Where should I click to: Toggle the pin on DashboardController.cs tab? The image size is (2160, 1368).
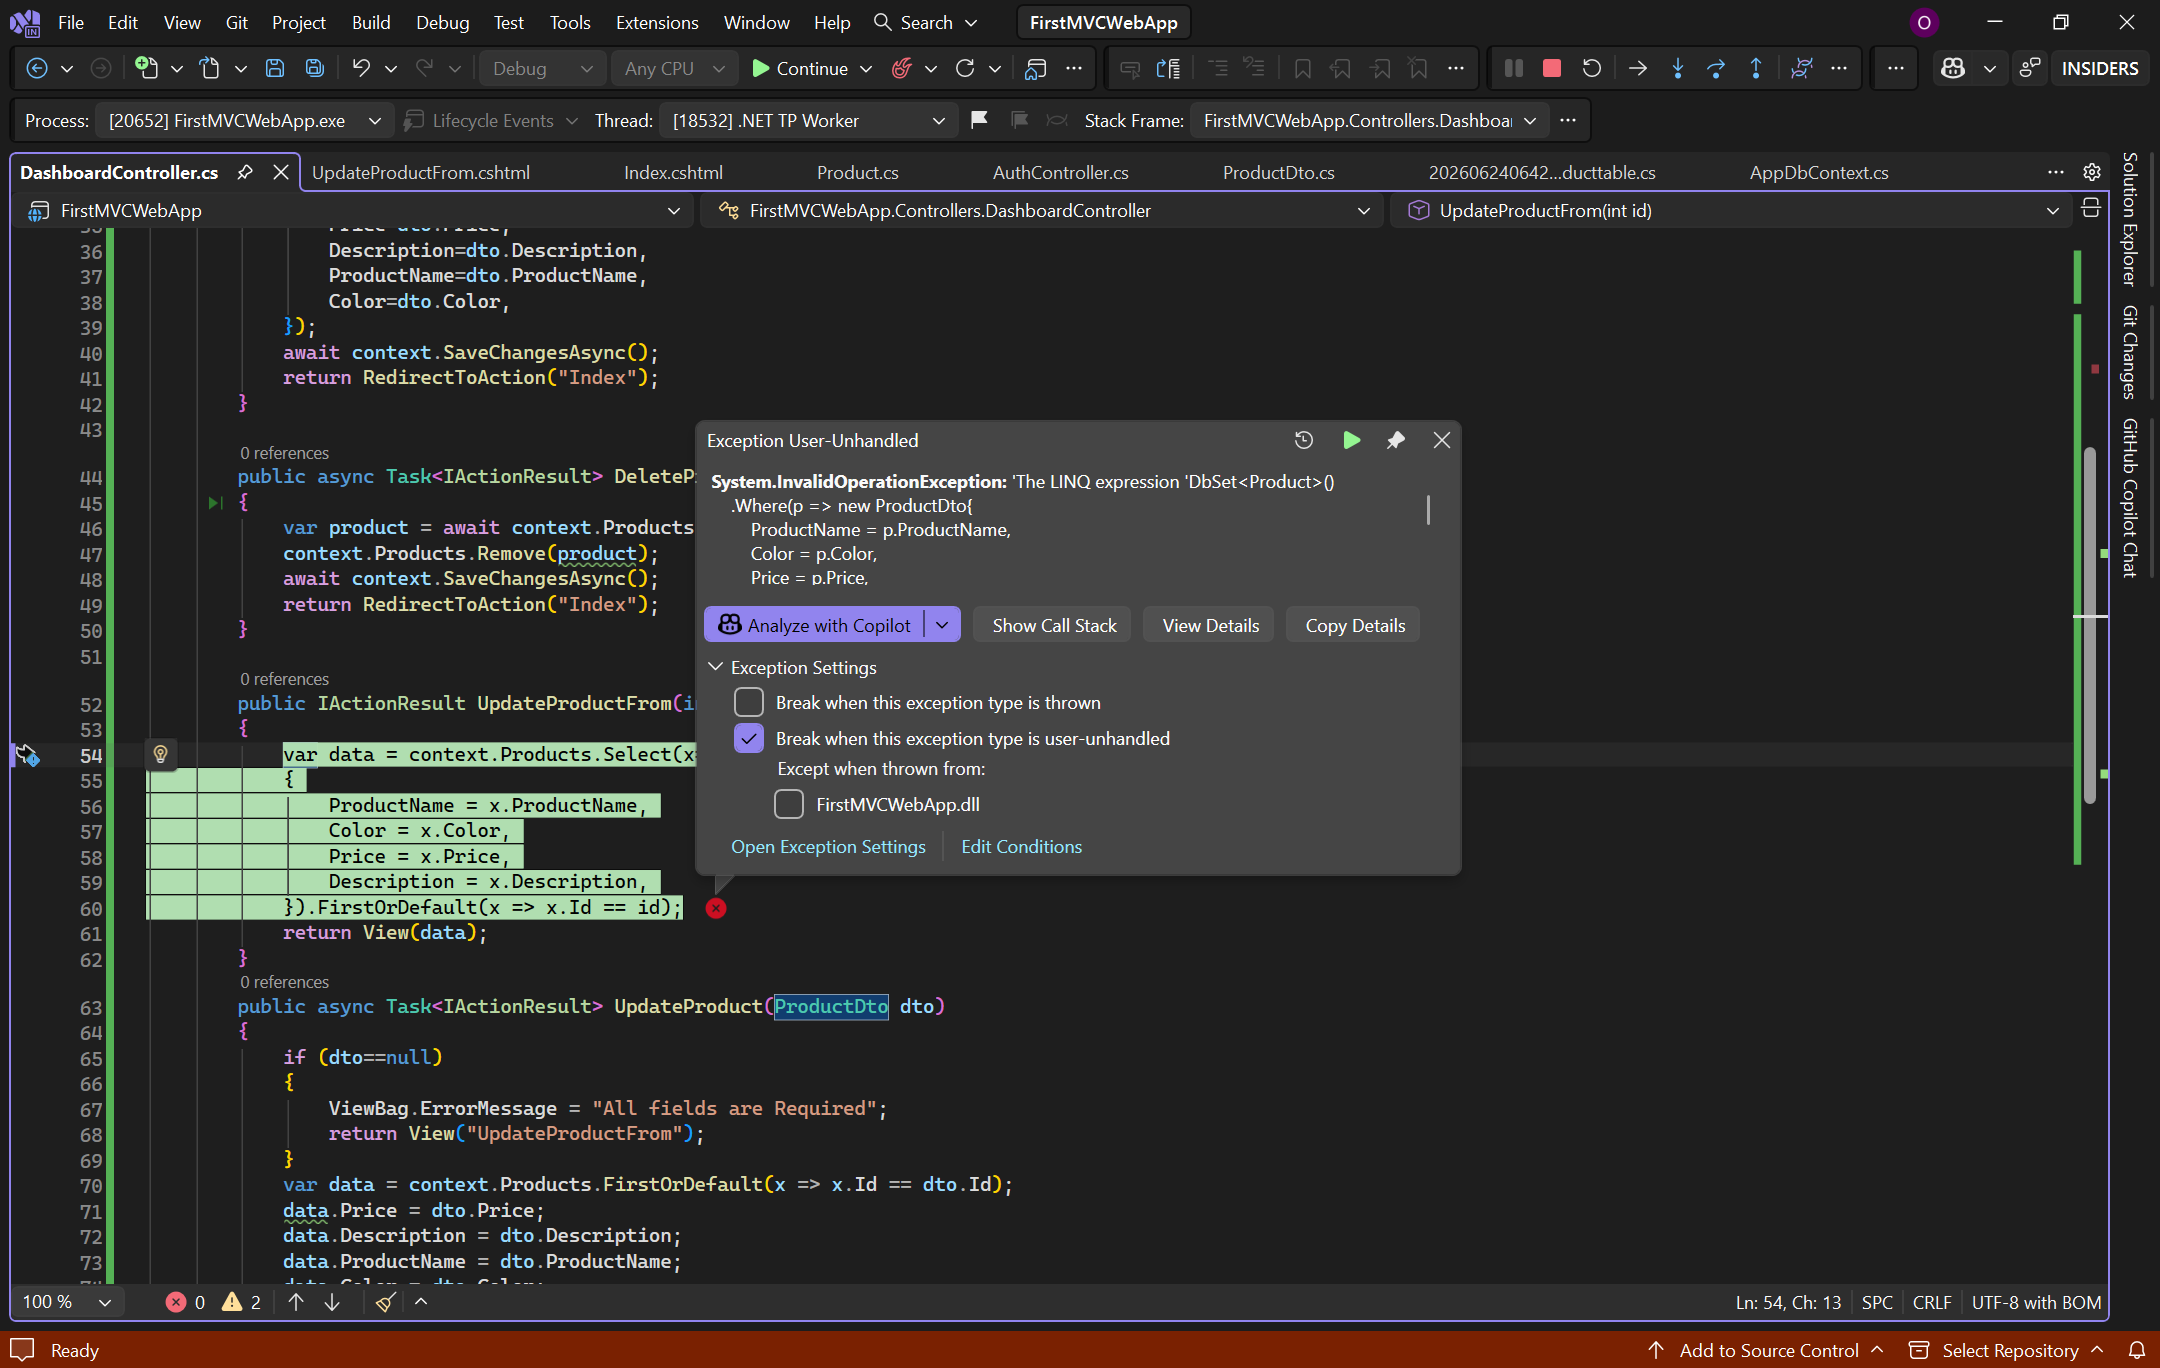coord(245,172)
